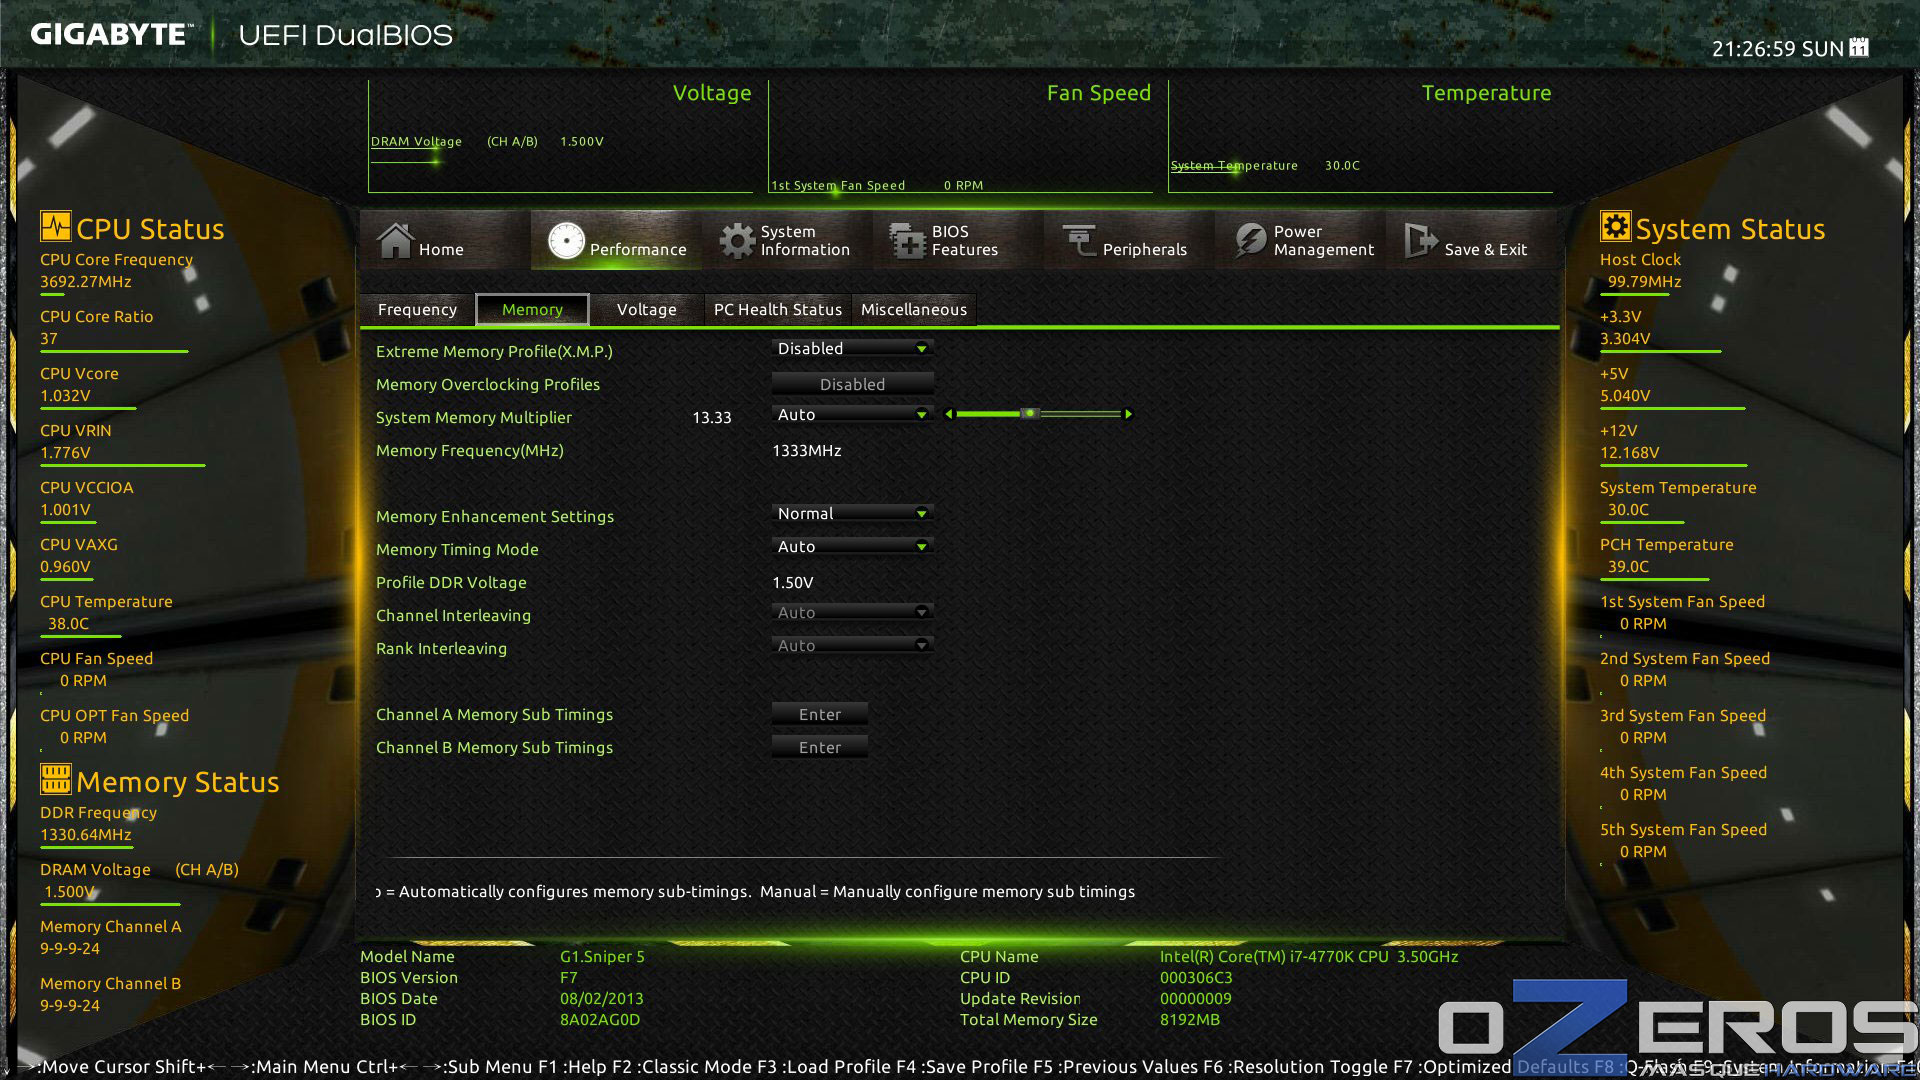Open the System Information menu
This screenshot has width=1920, height=1080.
[787, 240]
